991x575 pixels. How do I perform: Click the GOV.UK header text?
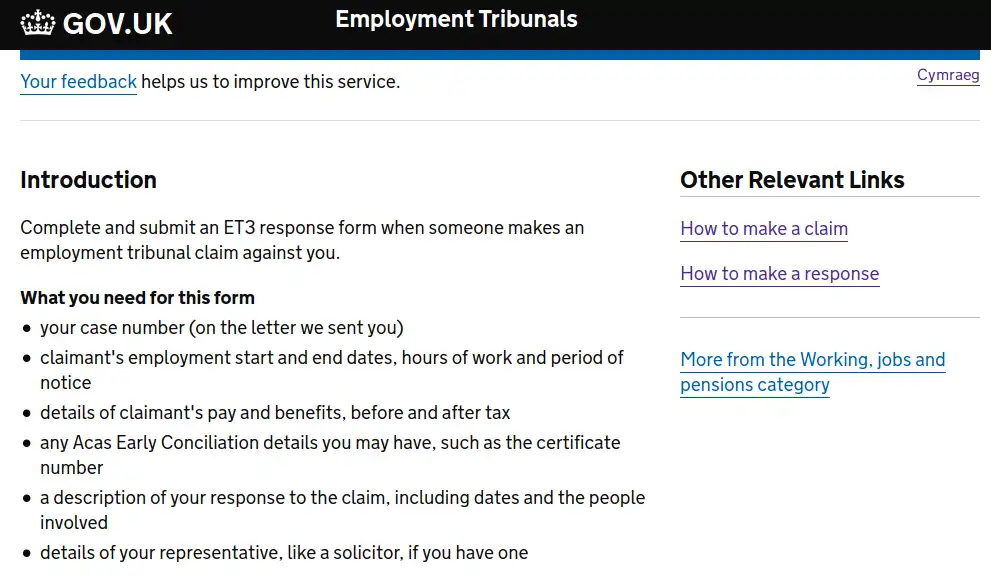pos(117,24)
